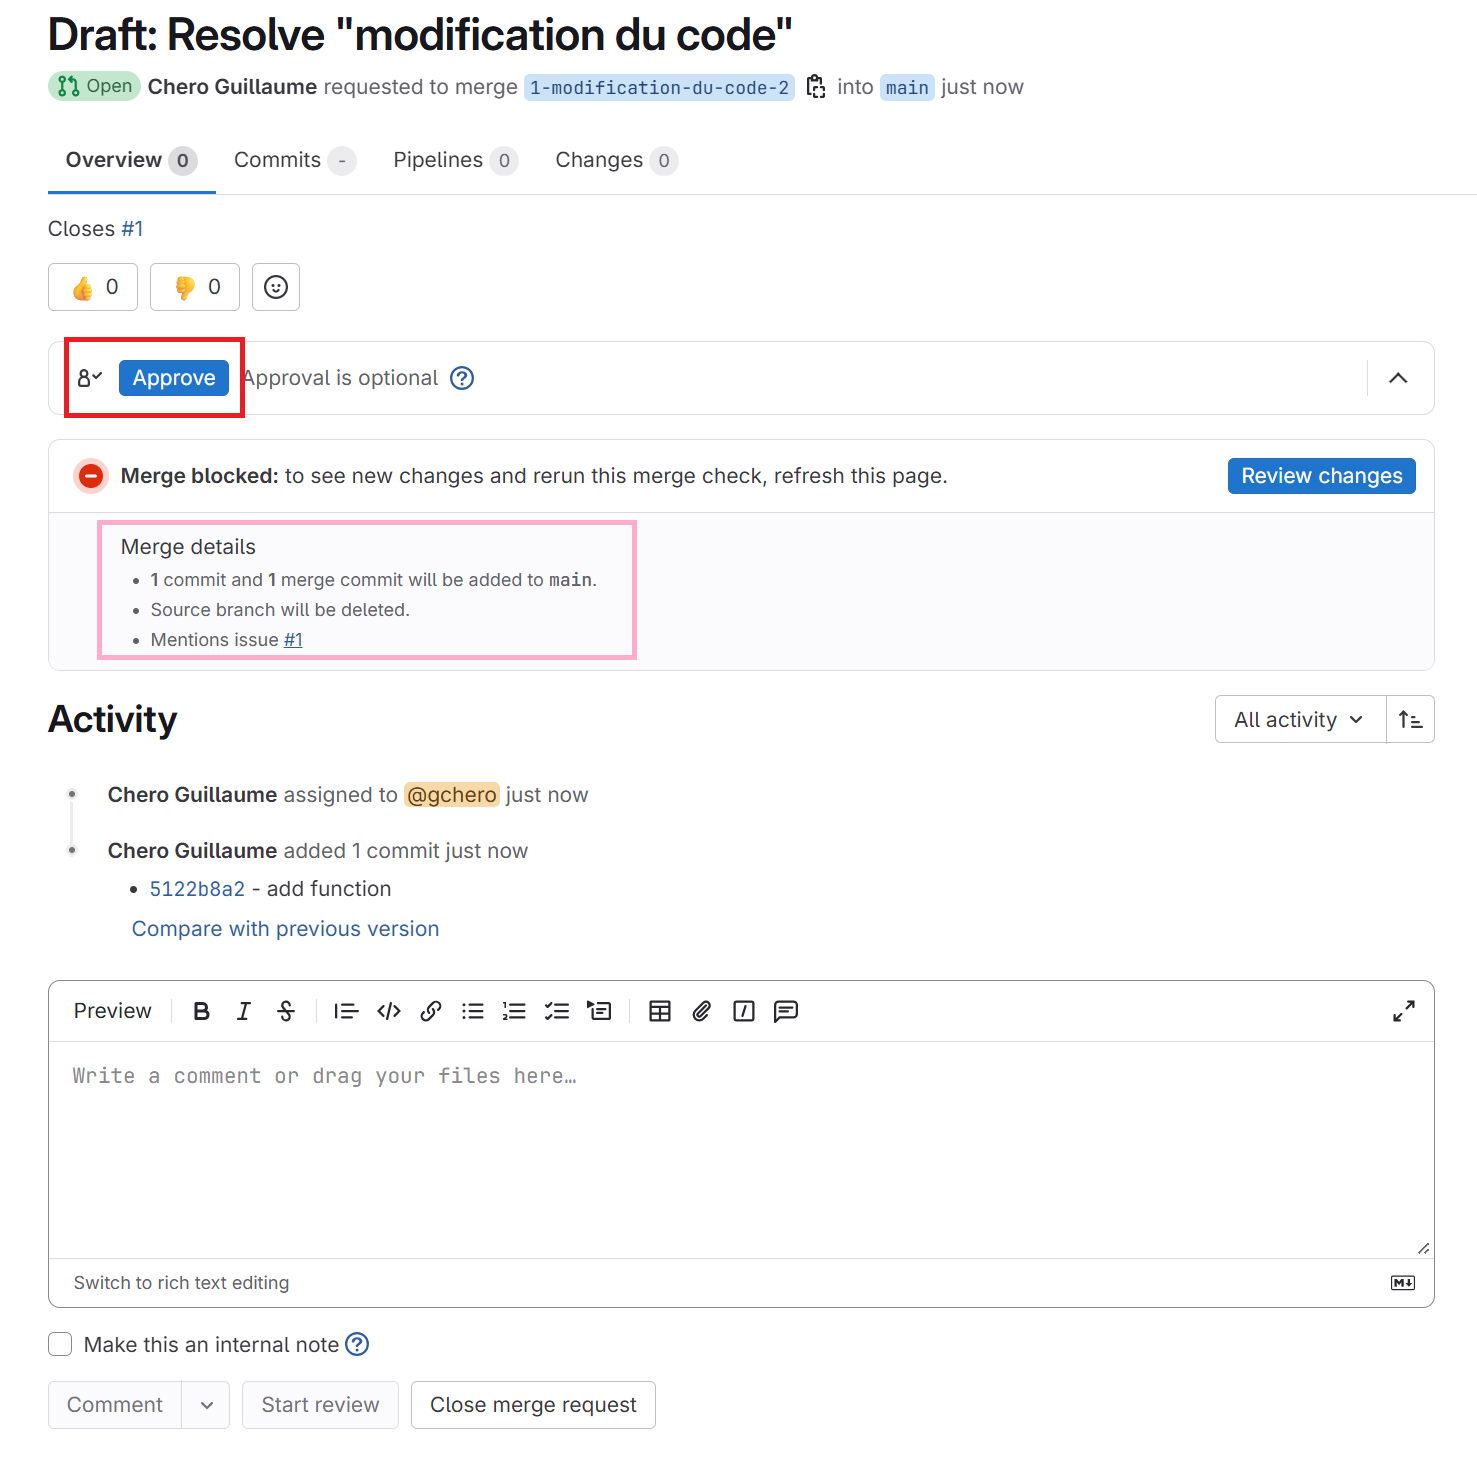This screenshot has width=1477, height=1467.
Task: Copy the source branch name
Action: point(816,87)
